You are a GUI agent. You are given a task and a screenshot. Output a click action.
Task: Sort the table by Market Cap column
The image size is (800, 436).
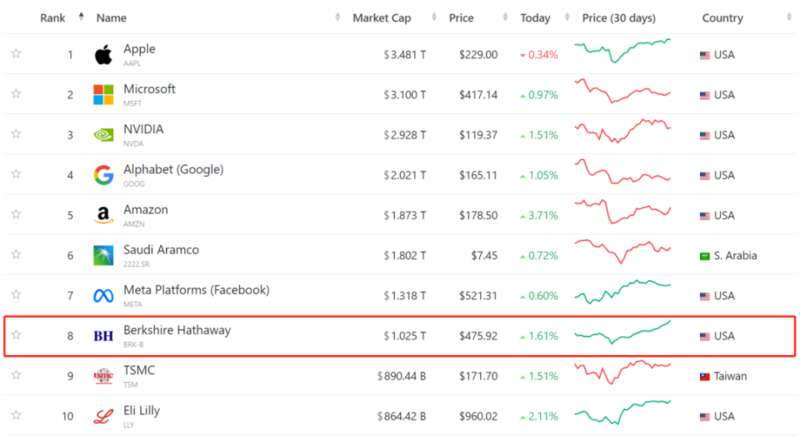[382, 18]
